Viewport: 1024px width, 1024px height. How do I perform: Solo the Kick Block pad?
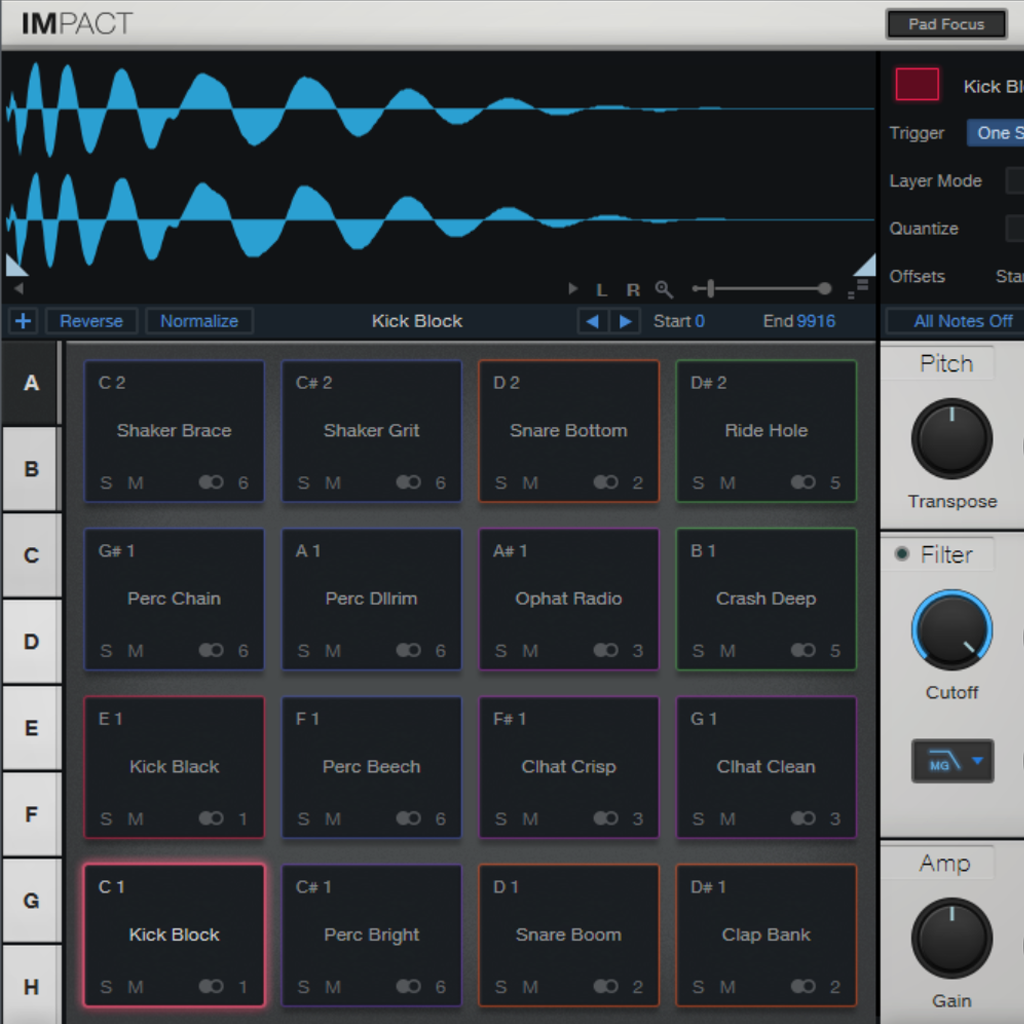pos(106,987)
